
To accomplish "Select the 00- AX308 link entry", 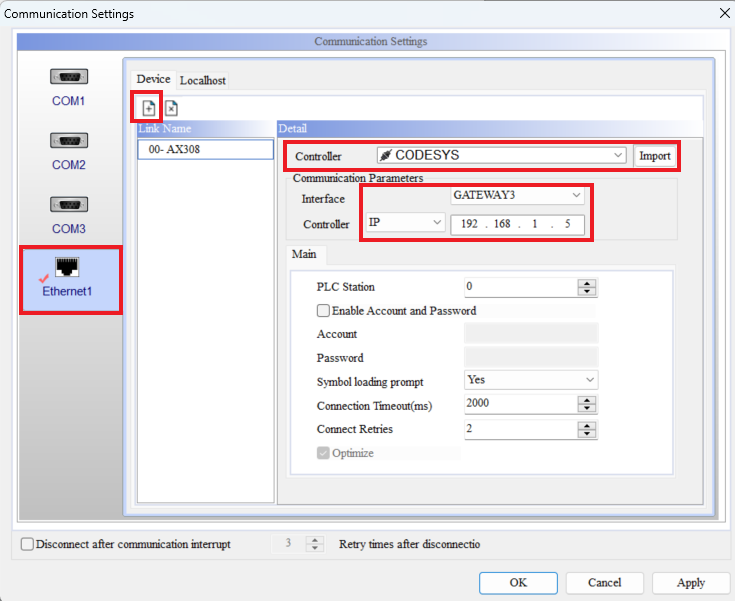I will point(205,149).
